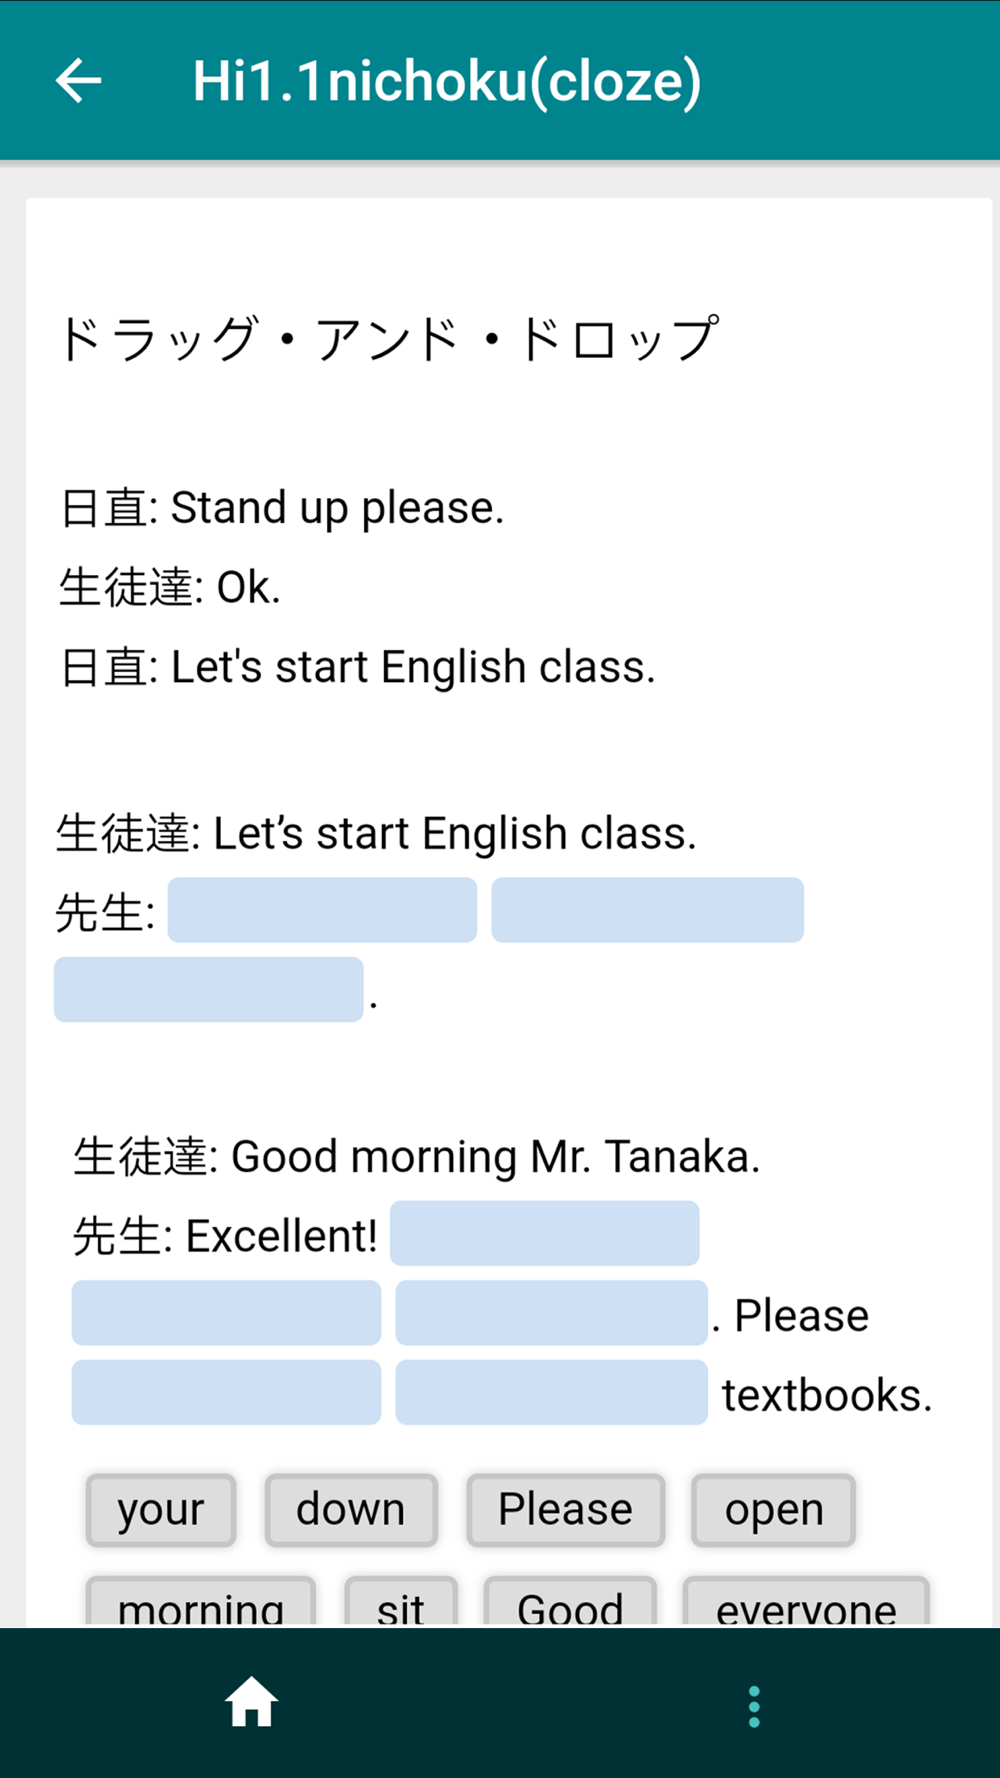Image resolution: width=1000 pixels, height=1778 pixels.
Task: Click the blank after Excellent!
Action: [x=545, y=1233]
